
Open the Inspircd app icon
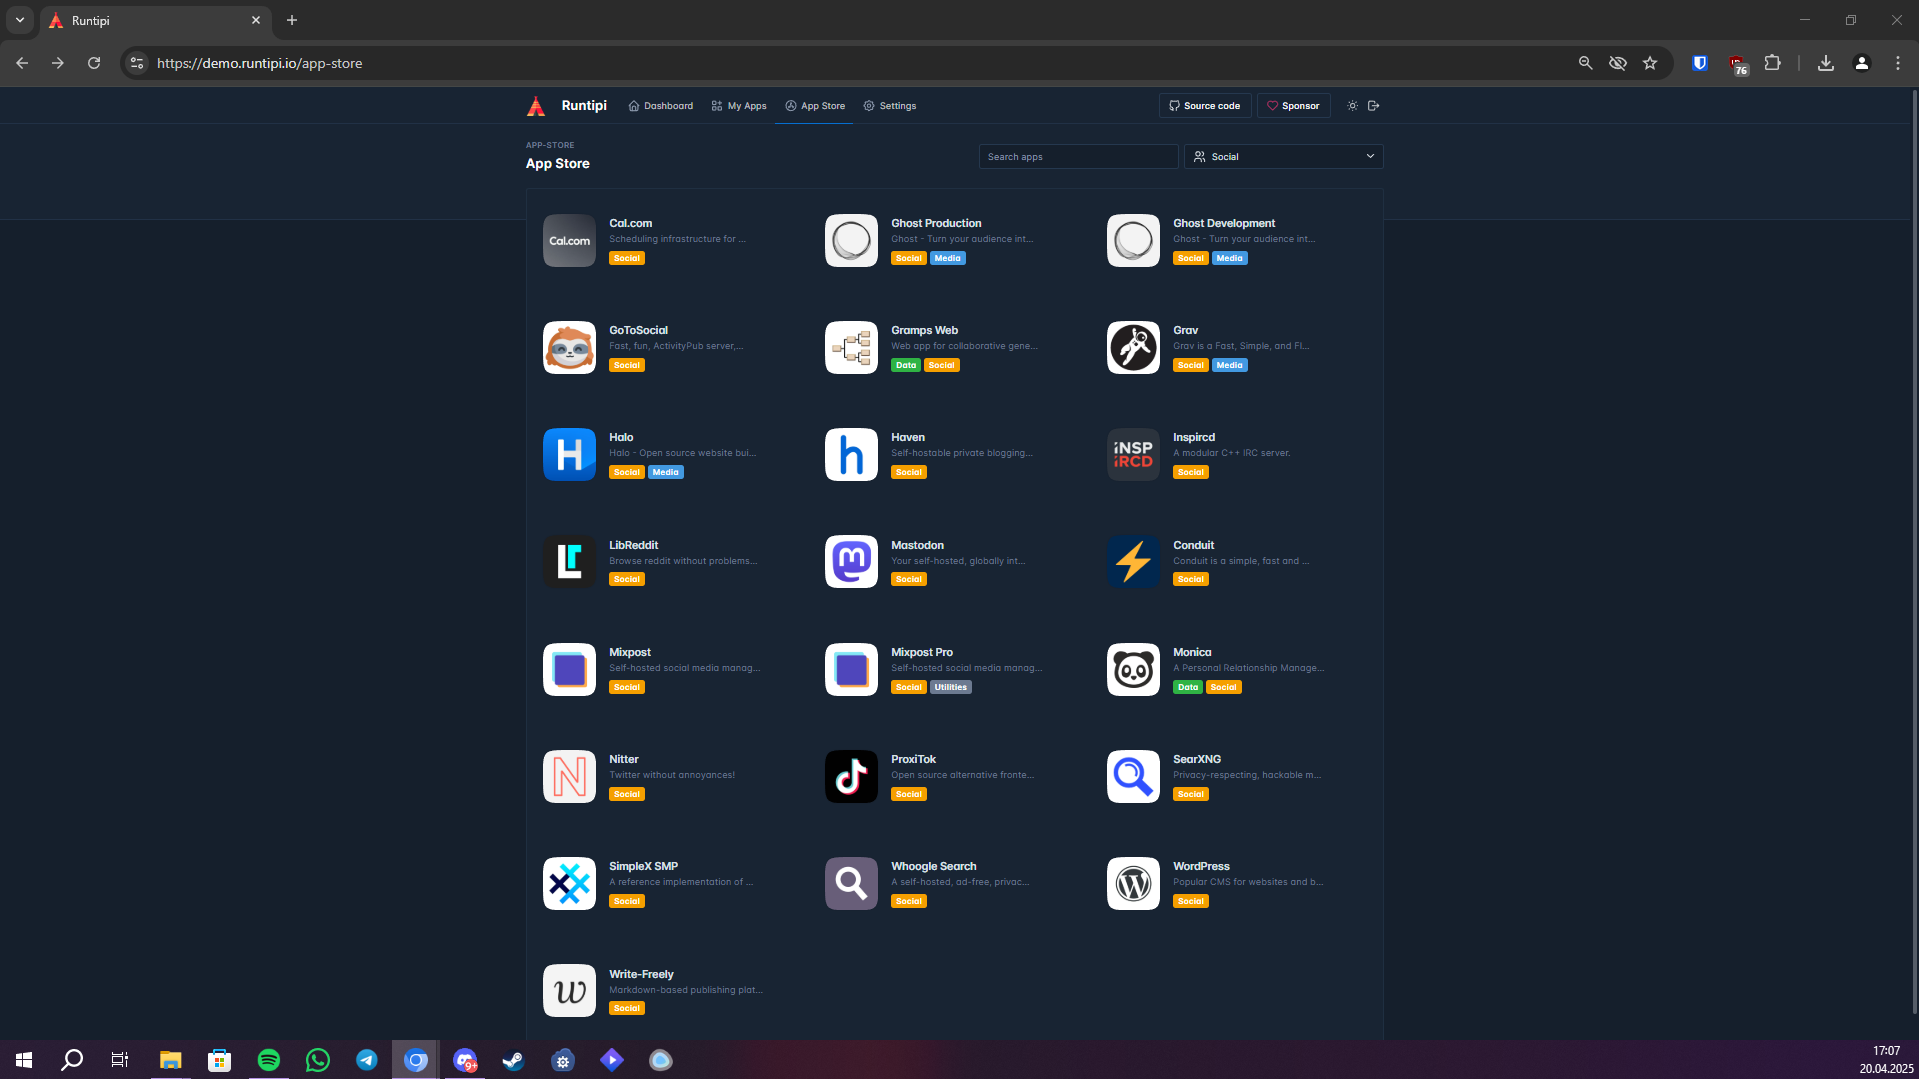point(1133,454)
